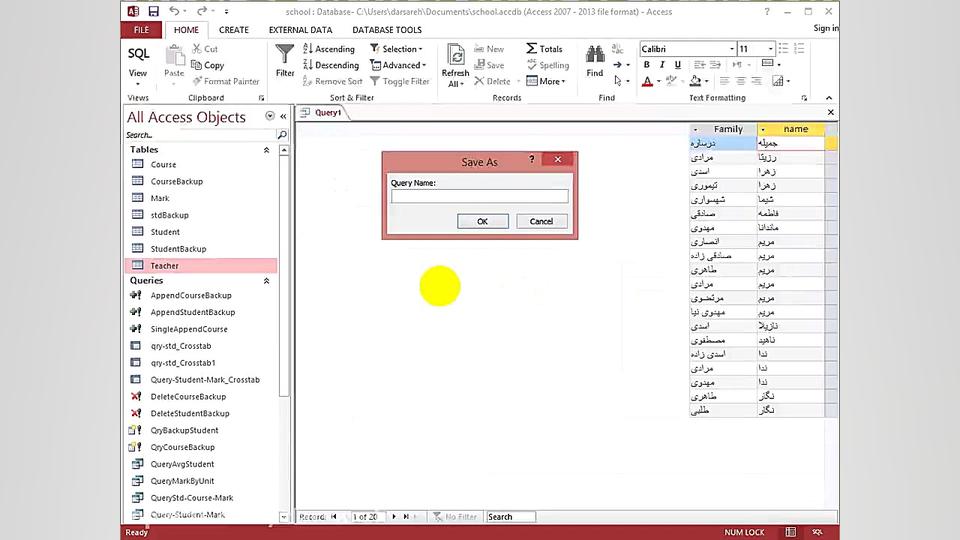Click Delete record command
The width and height of the screenshot is (960, 540).
(492, 81)
